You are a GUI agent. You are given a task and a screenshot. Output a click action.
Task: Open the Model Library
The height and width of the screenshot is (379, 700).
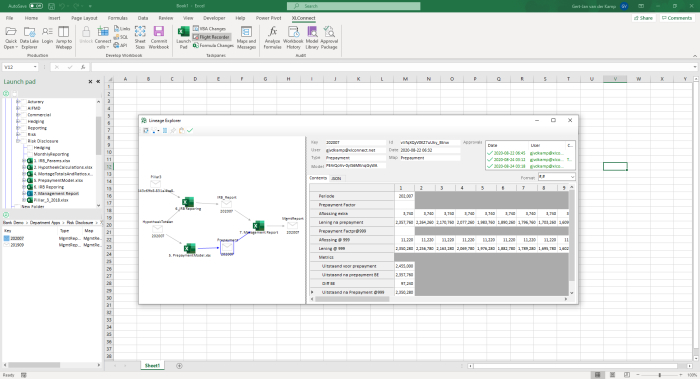[x=312, y=37]
